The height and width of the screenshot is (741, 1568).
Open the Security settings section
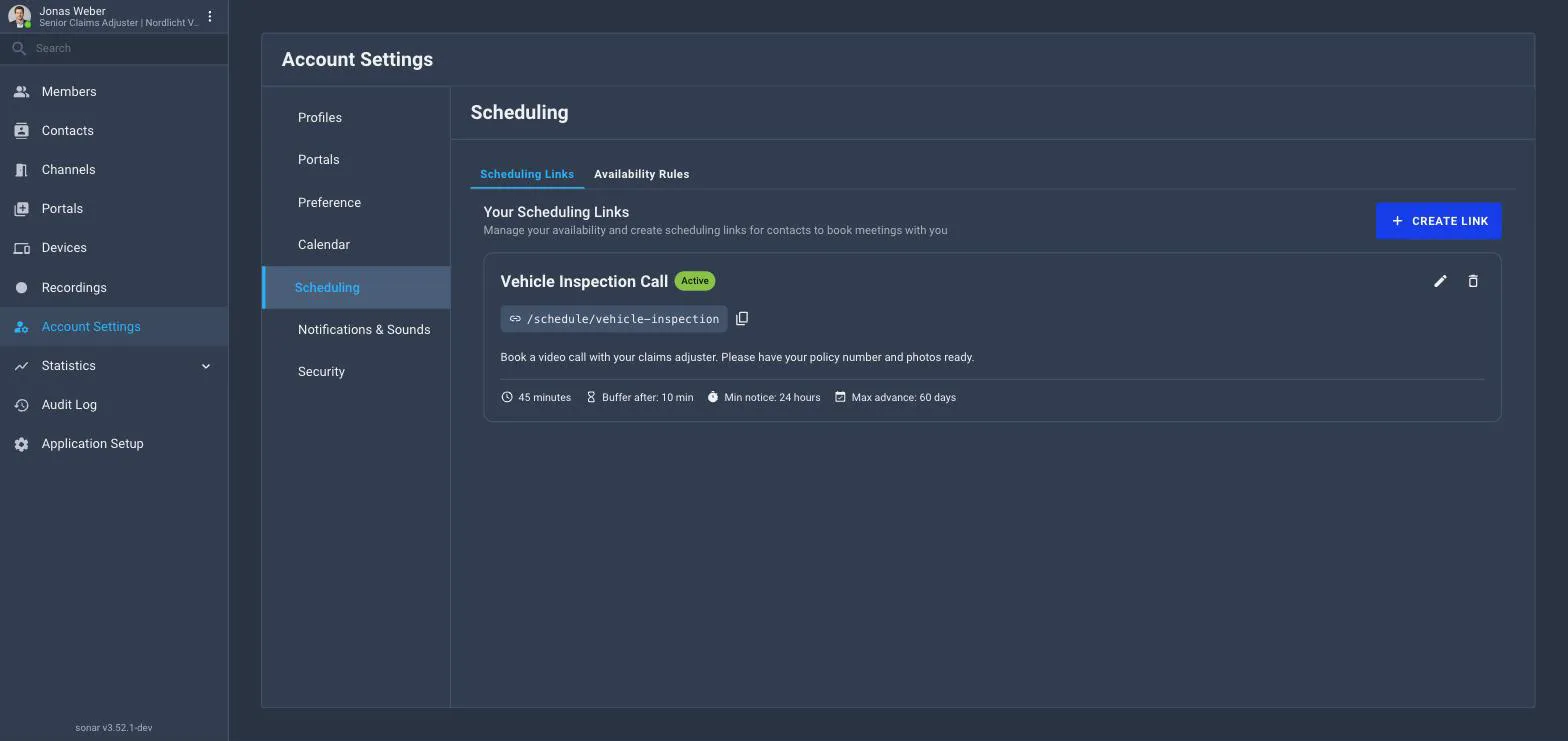coord(356,372)
